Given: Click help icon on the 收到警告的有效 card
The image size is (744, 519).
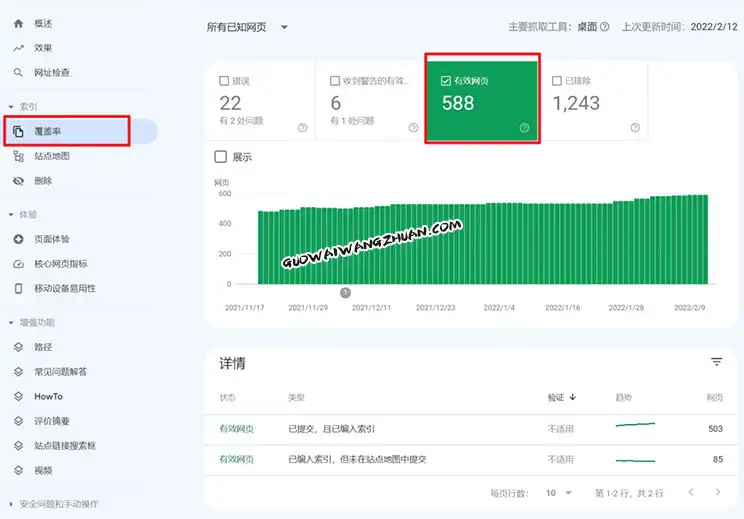Looking at the screenshot, I should pos(413,128).
